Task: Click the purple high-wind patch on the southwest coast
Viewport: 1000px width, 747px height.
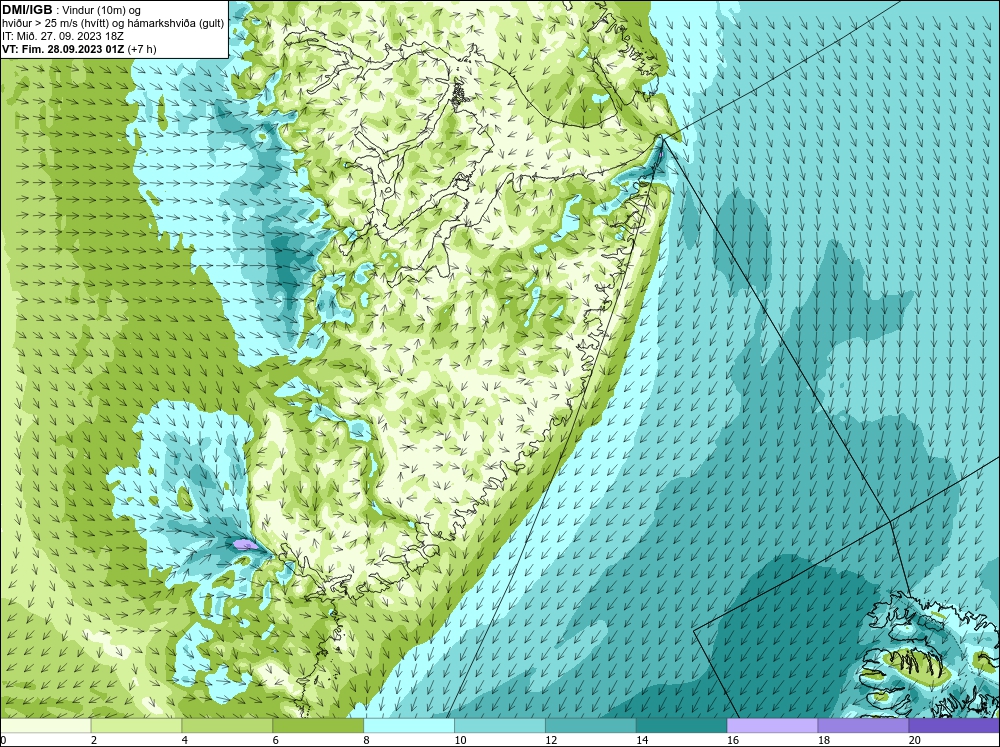Action: 244,544
